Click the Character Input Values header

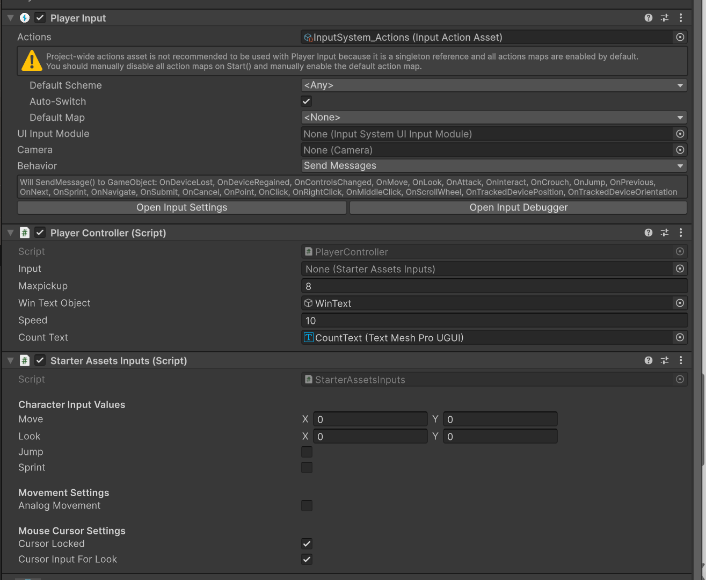(x=72, y=404)
